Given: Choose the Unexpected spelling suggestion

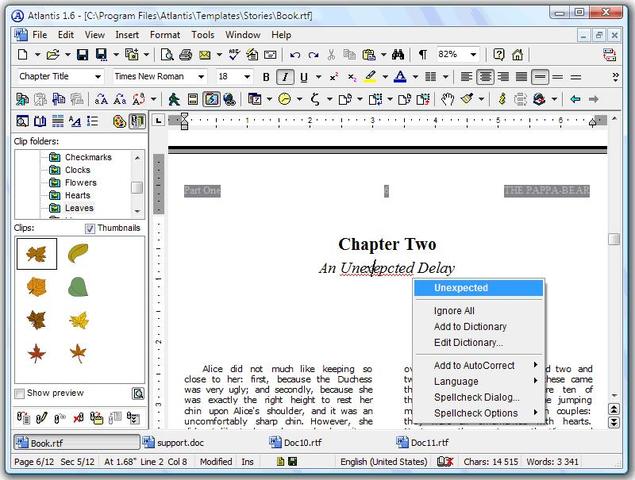Looking at the screenshot, I should [x=479, y=288].
